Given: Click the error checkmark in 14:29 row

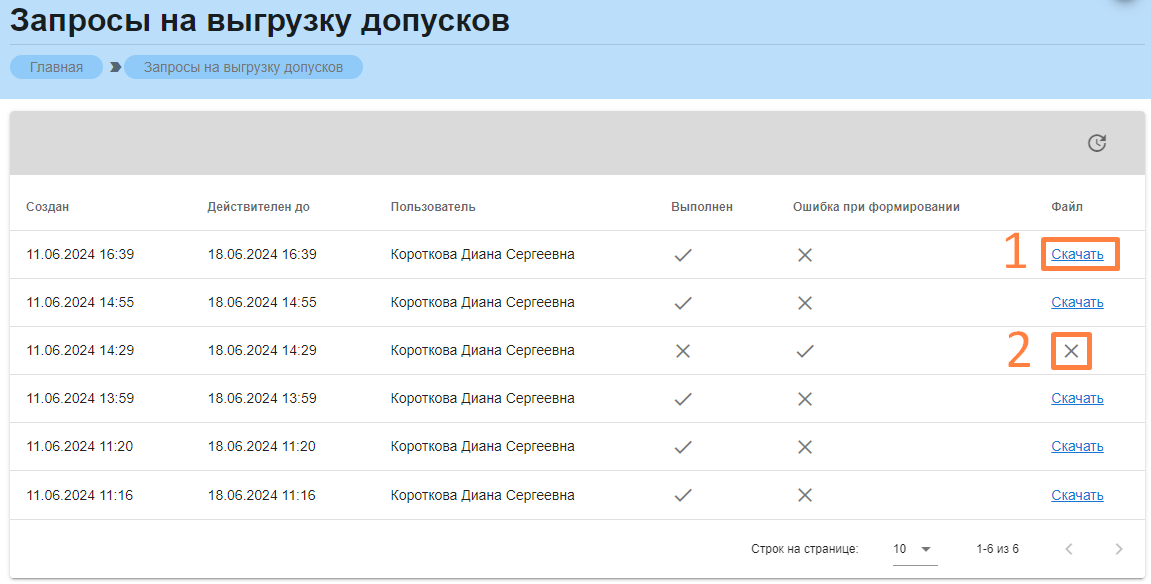Looking at the screenshot, I should 804,351.
